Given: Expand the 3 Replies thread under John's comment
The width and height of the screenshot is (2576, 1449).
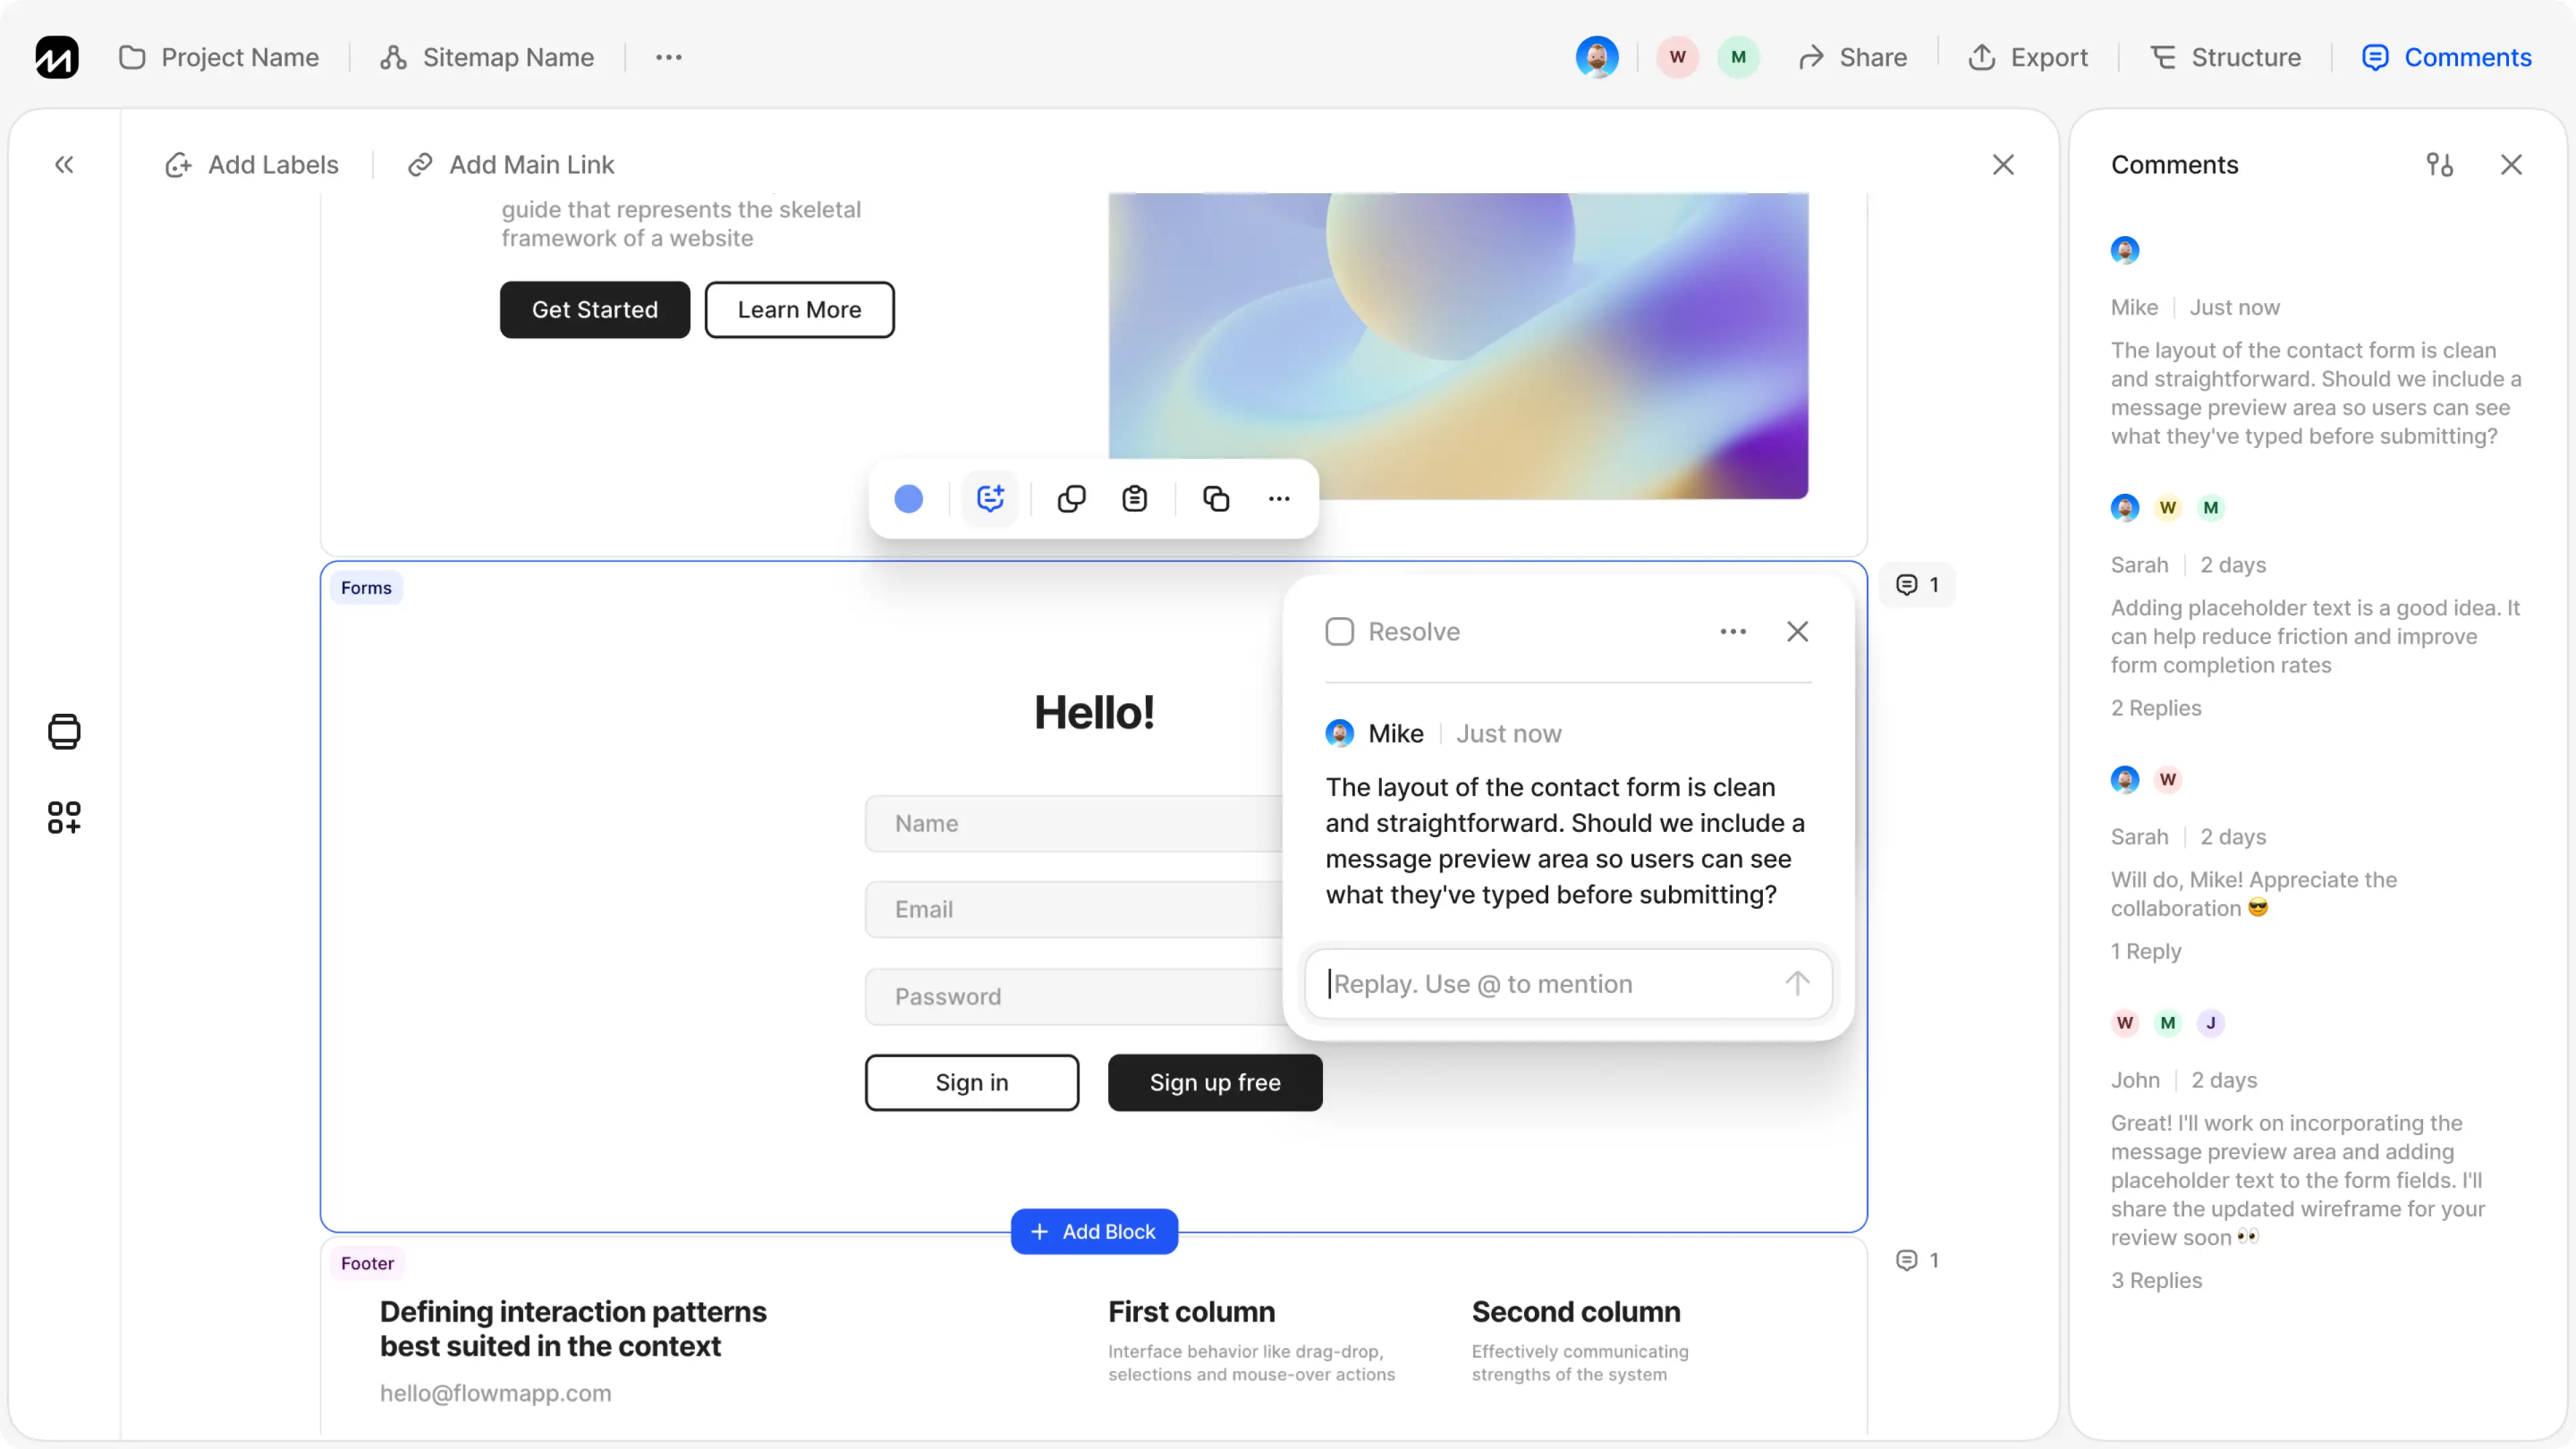Looking at the screenshot, I should coord(2156,1280).
